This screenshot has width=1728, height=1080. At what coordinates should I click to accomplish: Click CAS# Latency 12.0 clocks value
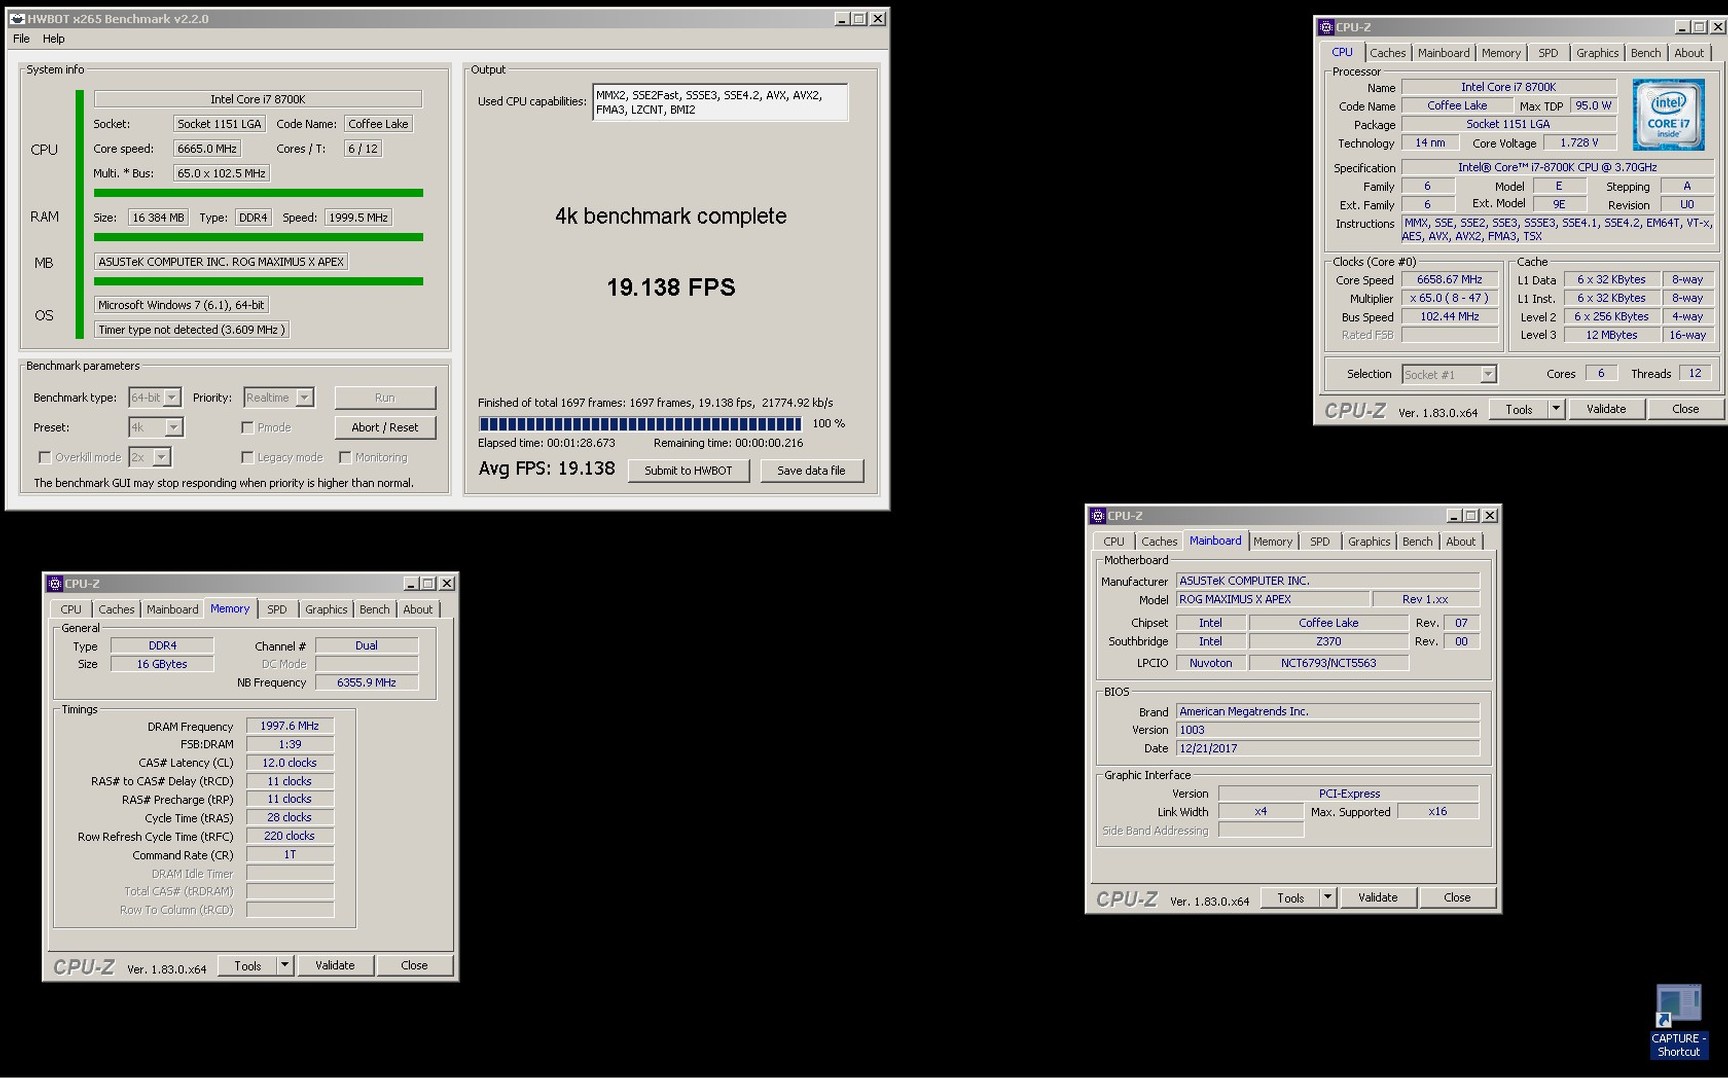(290, 764)
